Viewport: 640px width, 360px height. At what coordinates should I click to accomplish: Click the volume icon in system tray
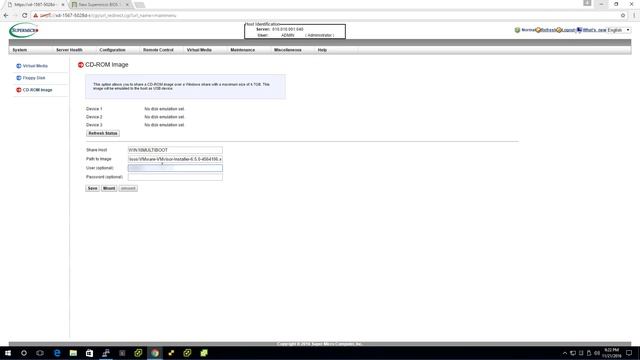point(597,353)
